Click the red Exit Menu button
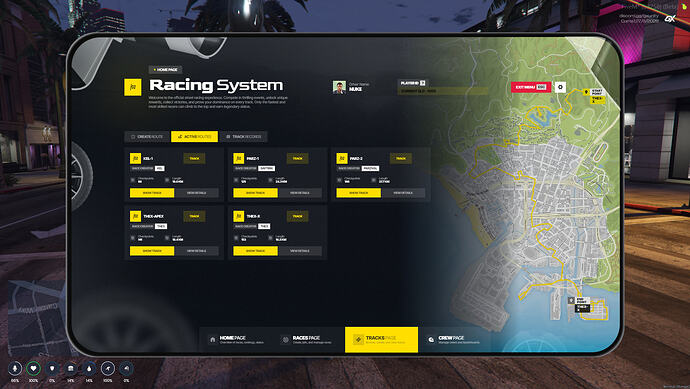The height and width of the screenshot is (389, 690). point(531,87)
